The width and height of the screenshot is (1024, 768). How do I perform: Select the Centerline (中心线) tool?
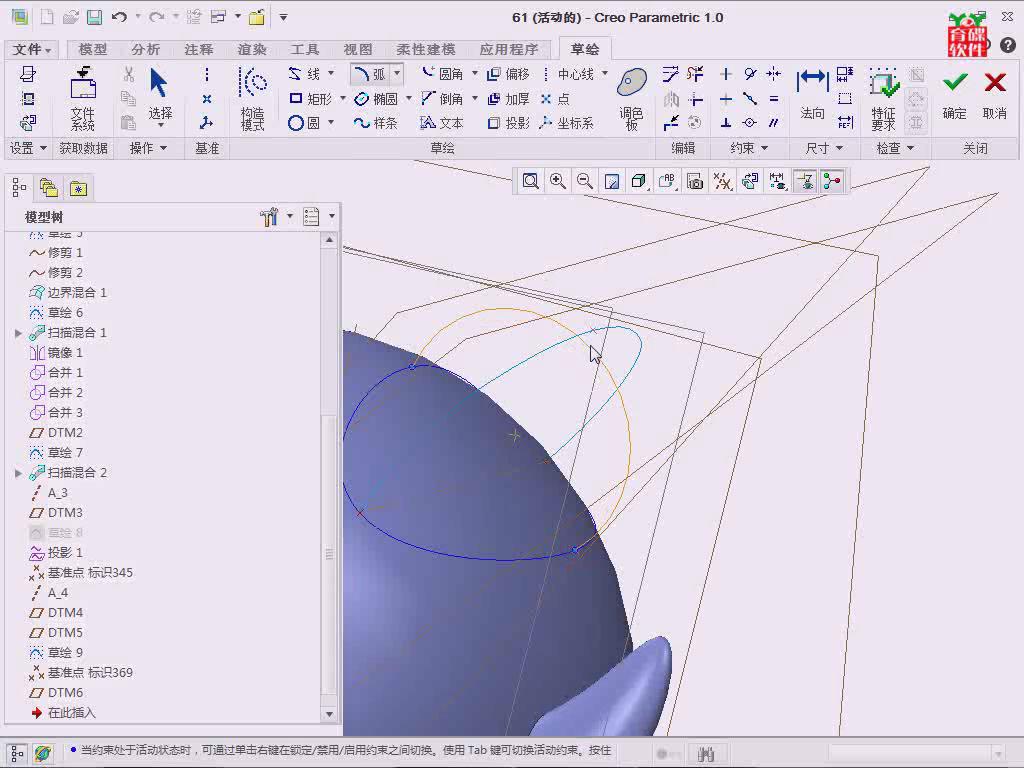(568, 74)
